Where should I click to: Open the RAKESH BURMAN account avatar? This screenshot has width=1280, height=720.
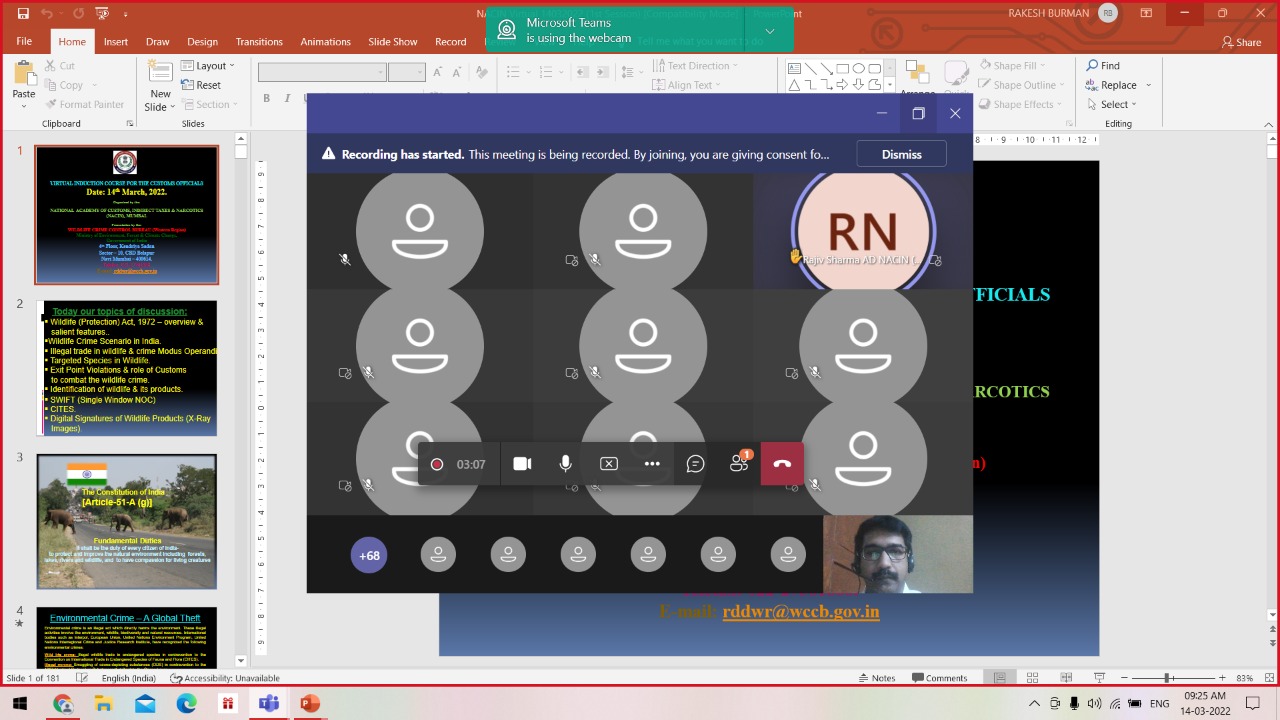coord(1107,13)
